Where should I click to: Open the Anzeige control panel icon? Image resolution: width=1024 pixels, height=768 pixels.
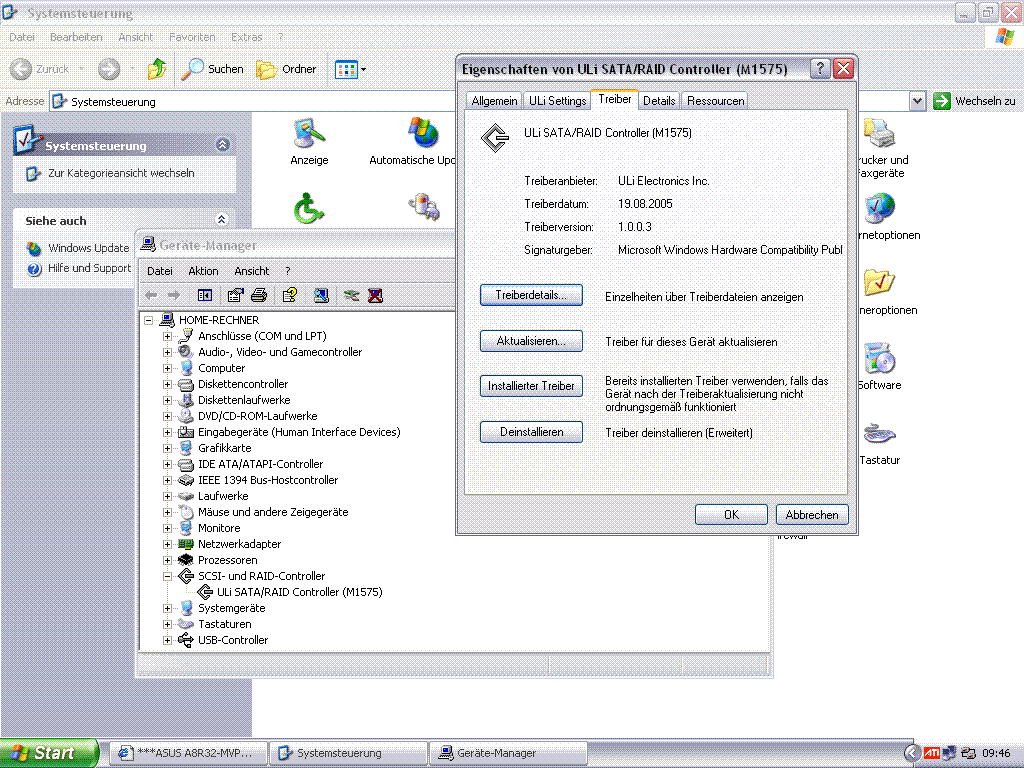click(309, 142)
